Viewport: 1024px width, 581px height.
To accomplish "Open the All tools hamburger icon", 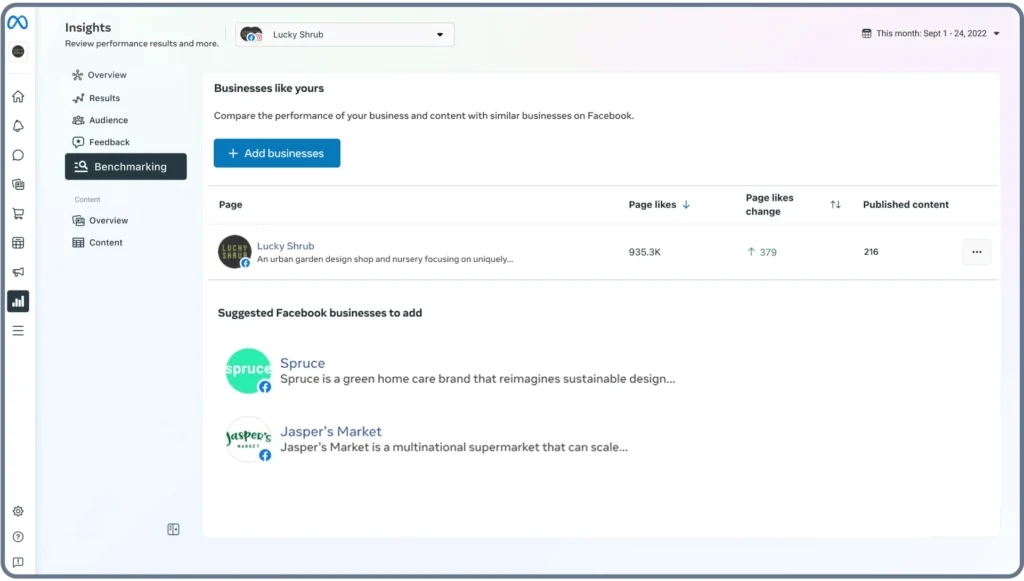I will coord(18,331).
